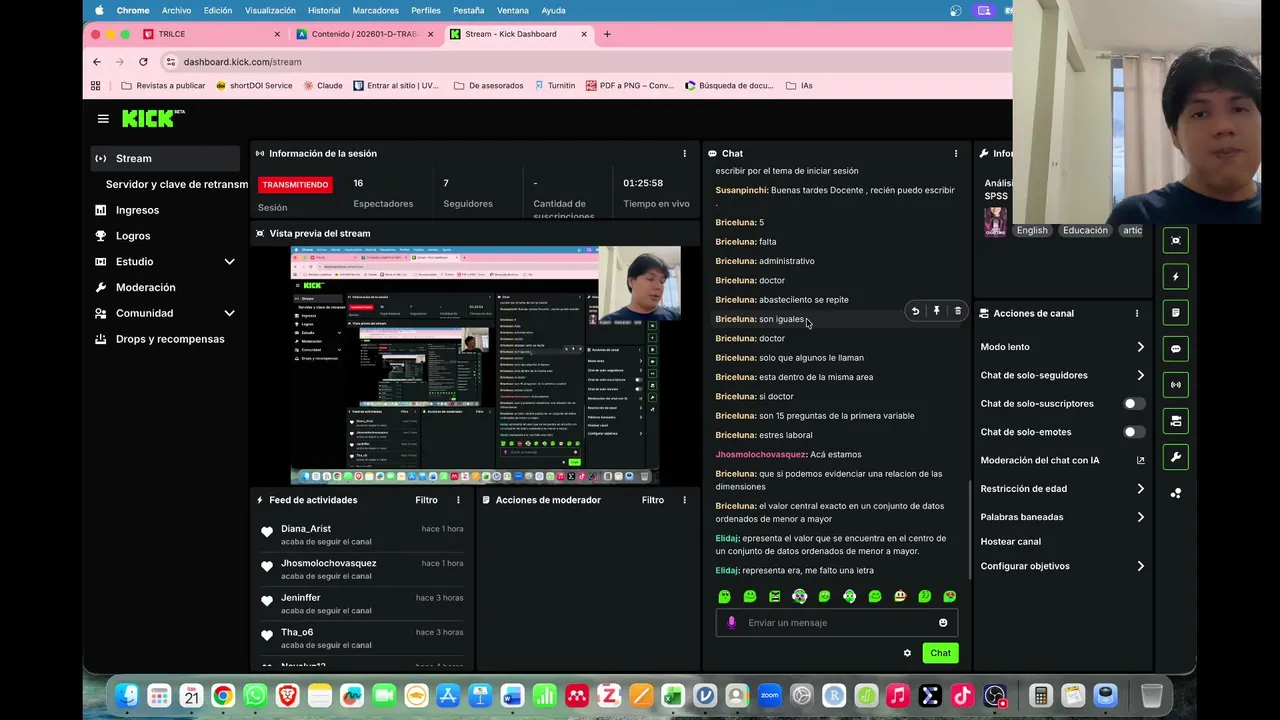The width and height of the screenshot is (1280, 720).
Task: Click camera frame icon in right sidebar
Action: (1176, 240)
